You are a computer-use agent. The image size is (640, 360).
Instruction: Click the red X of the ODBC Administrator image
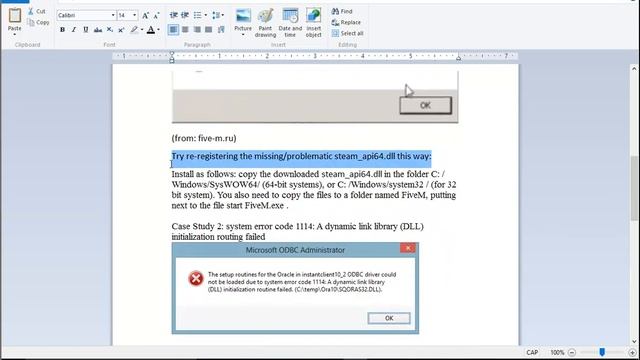pyautogui.click(x=407, y=248)
